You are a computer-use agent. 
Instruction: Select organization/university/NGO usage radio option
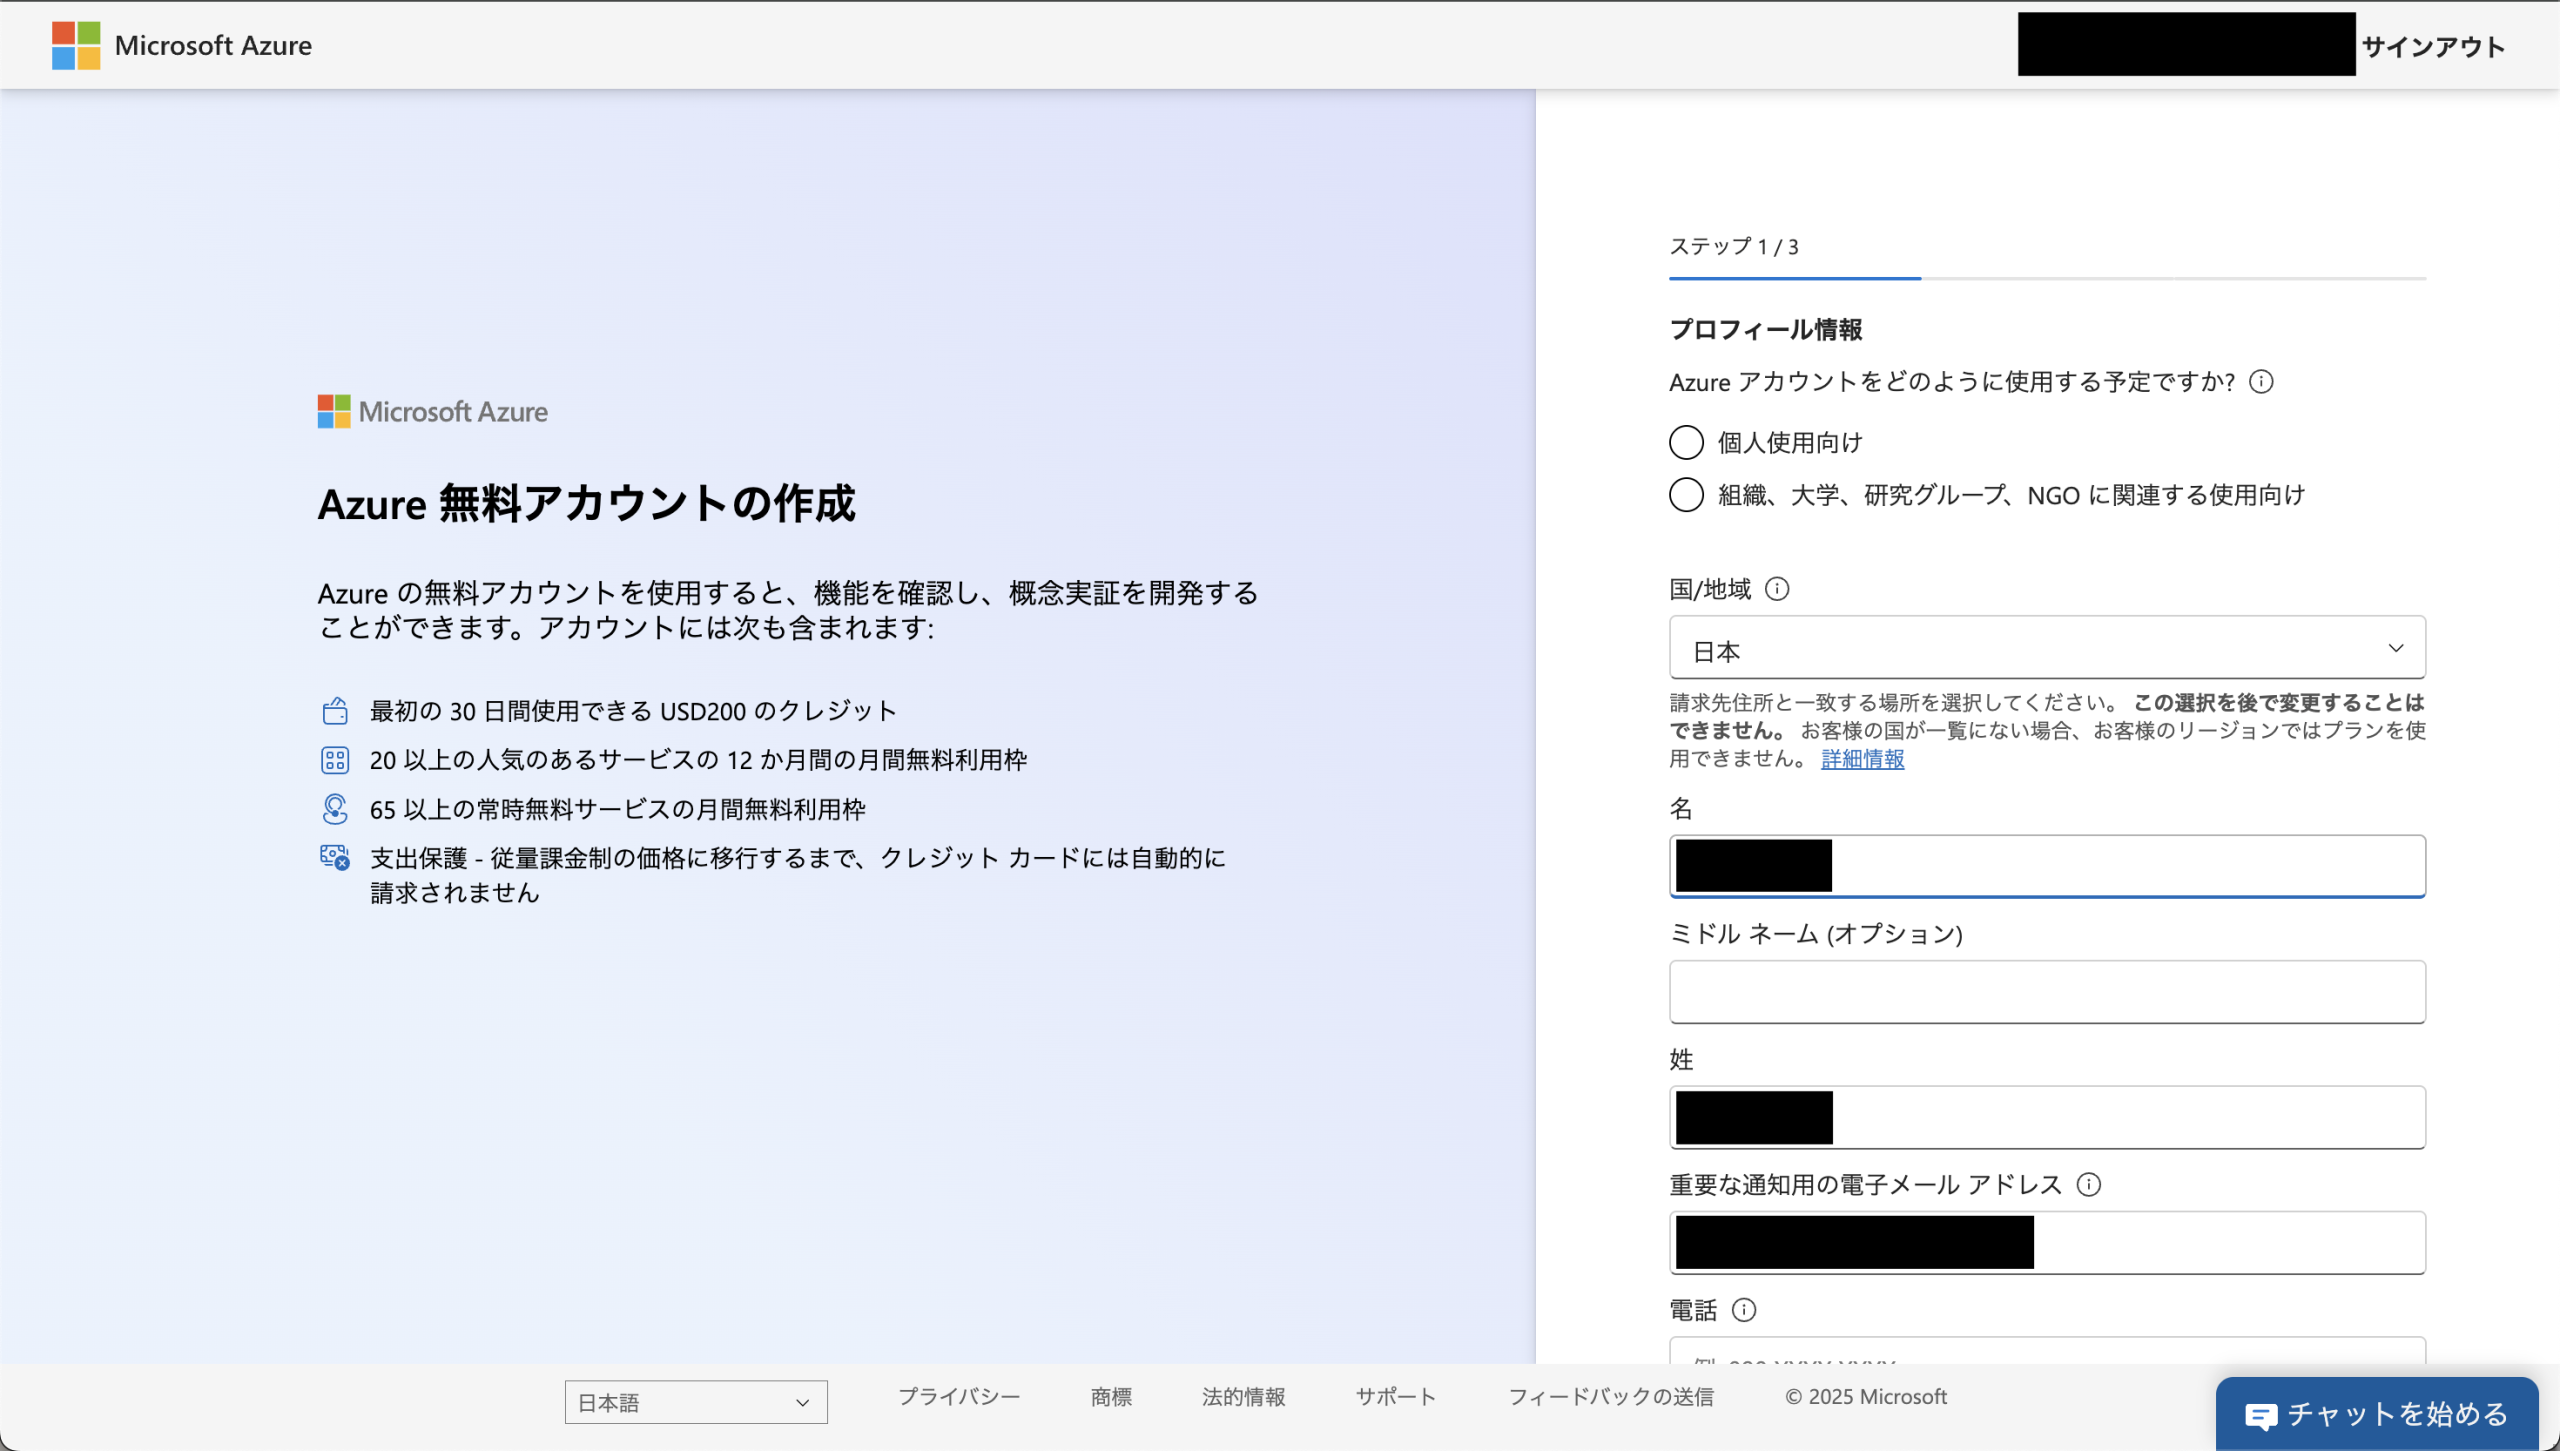(x=1686, y=495)
